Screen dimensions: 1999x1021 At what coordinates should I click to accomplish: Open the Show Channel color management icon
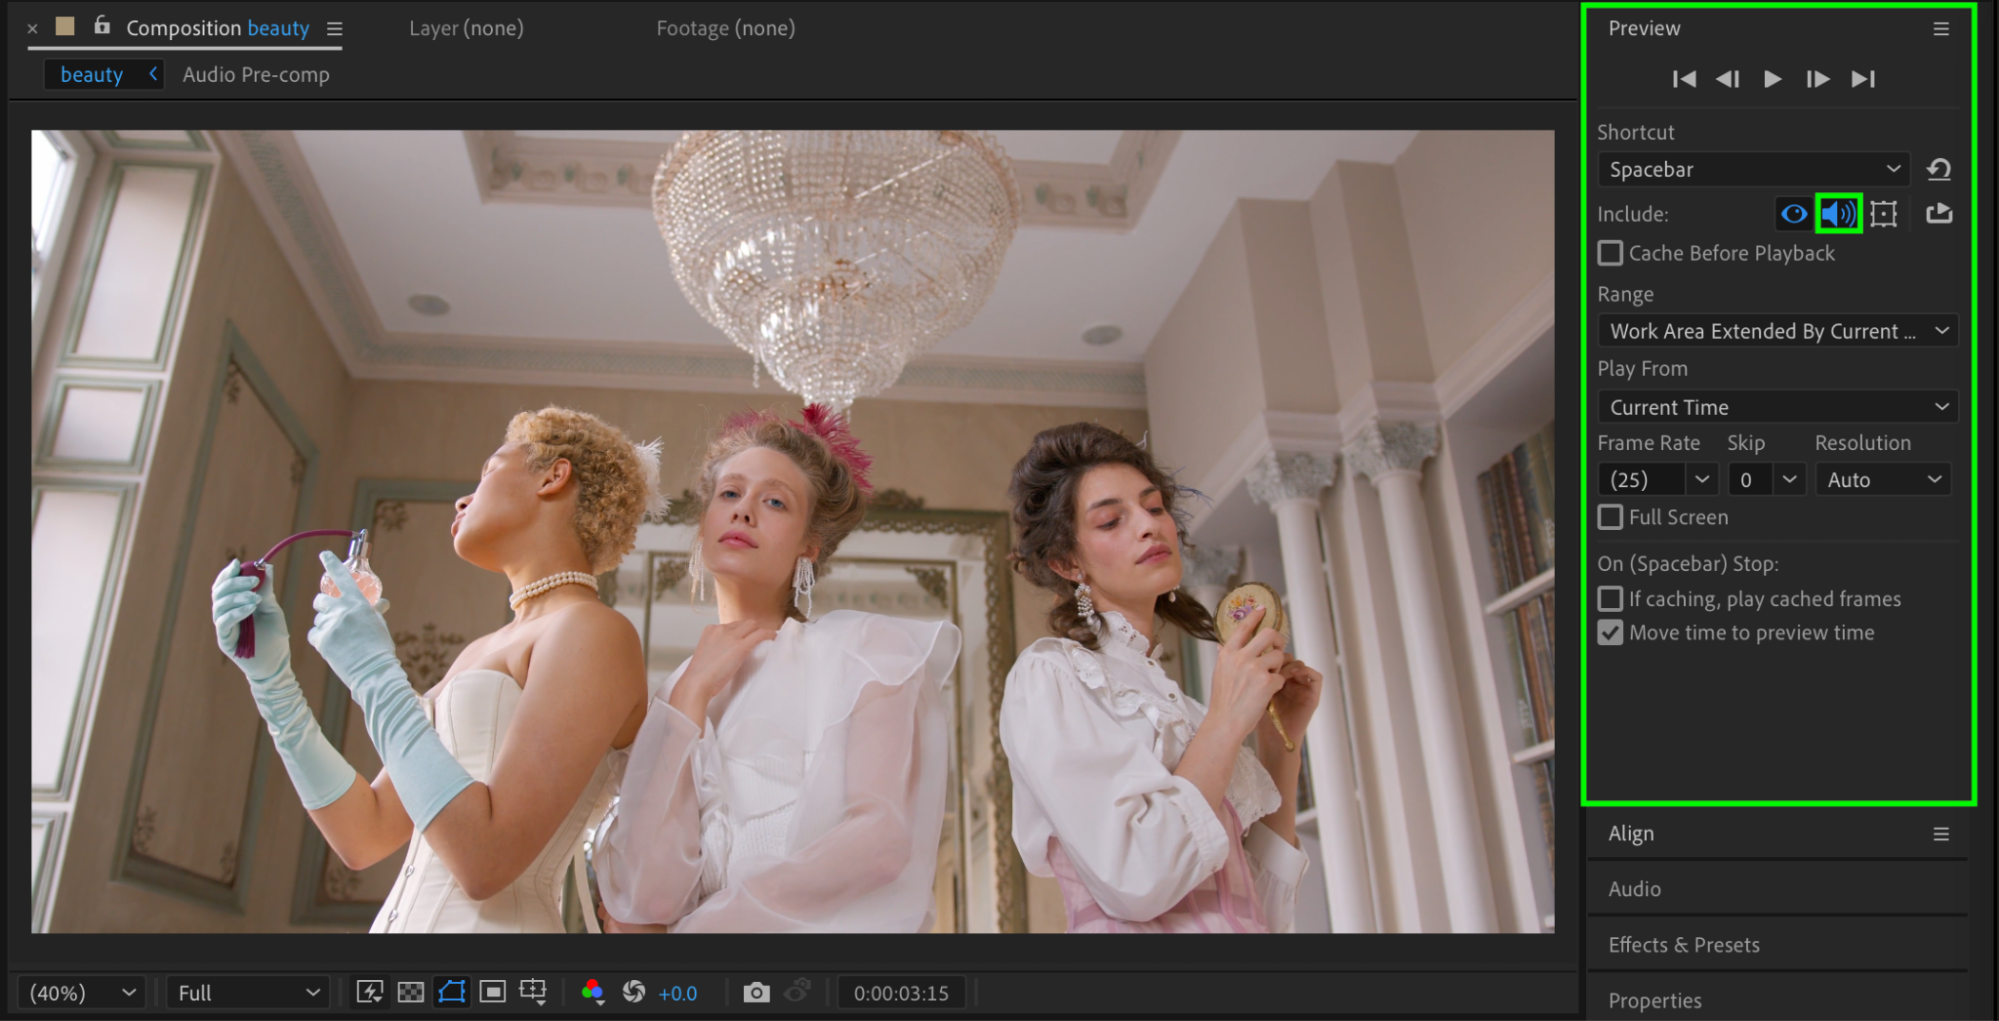tap(592, 992)
